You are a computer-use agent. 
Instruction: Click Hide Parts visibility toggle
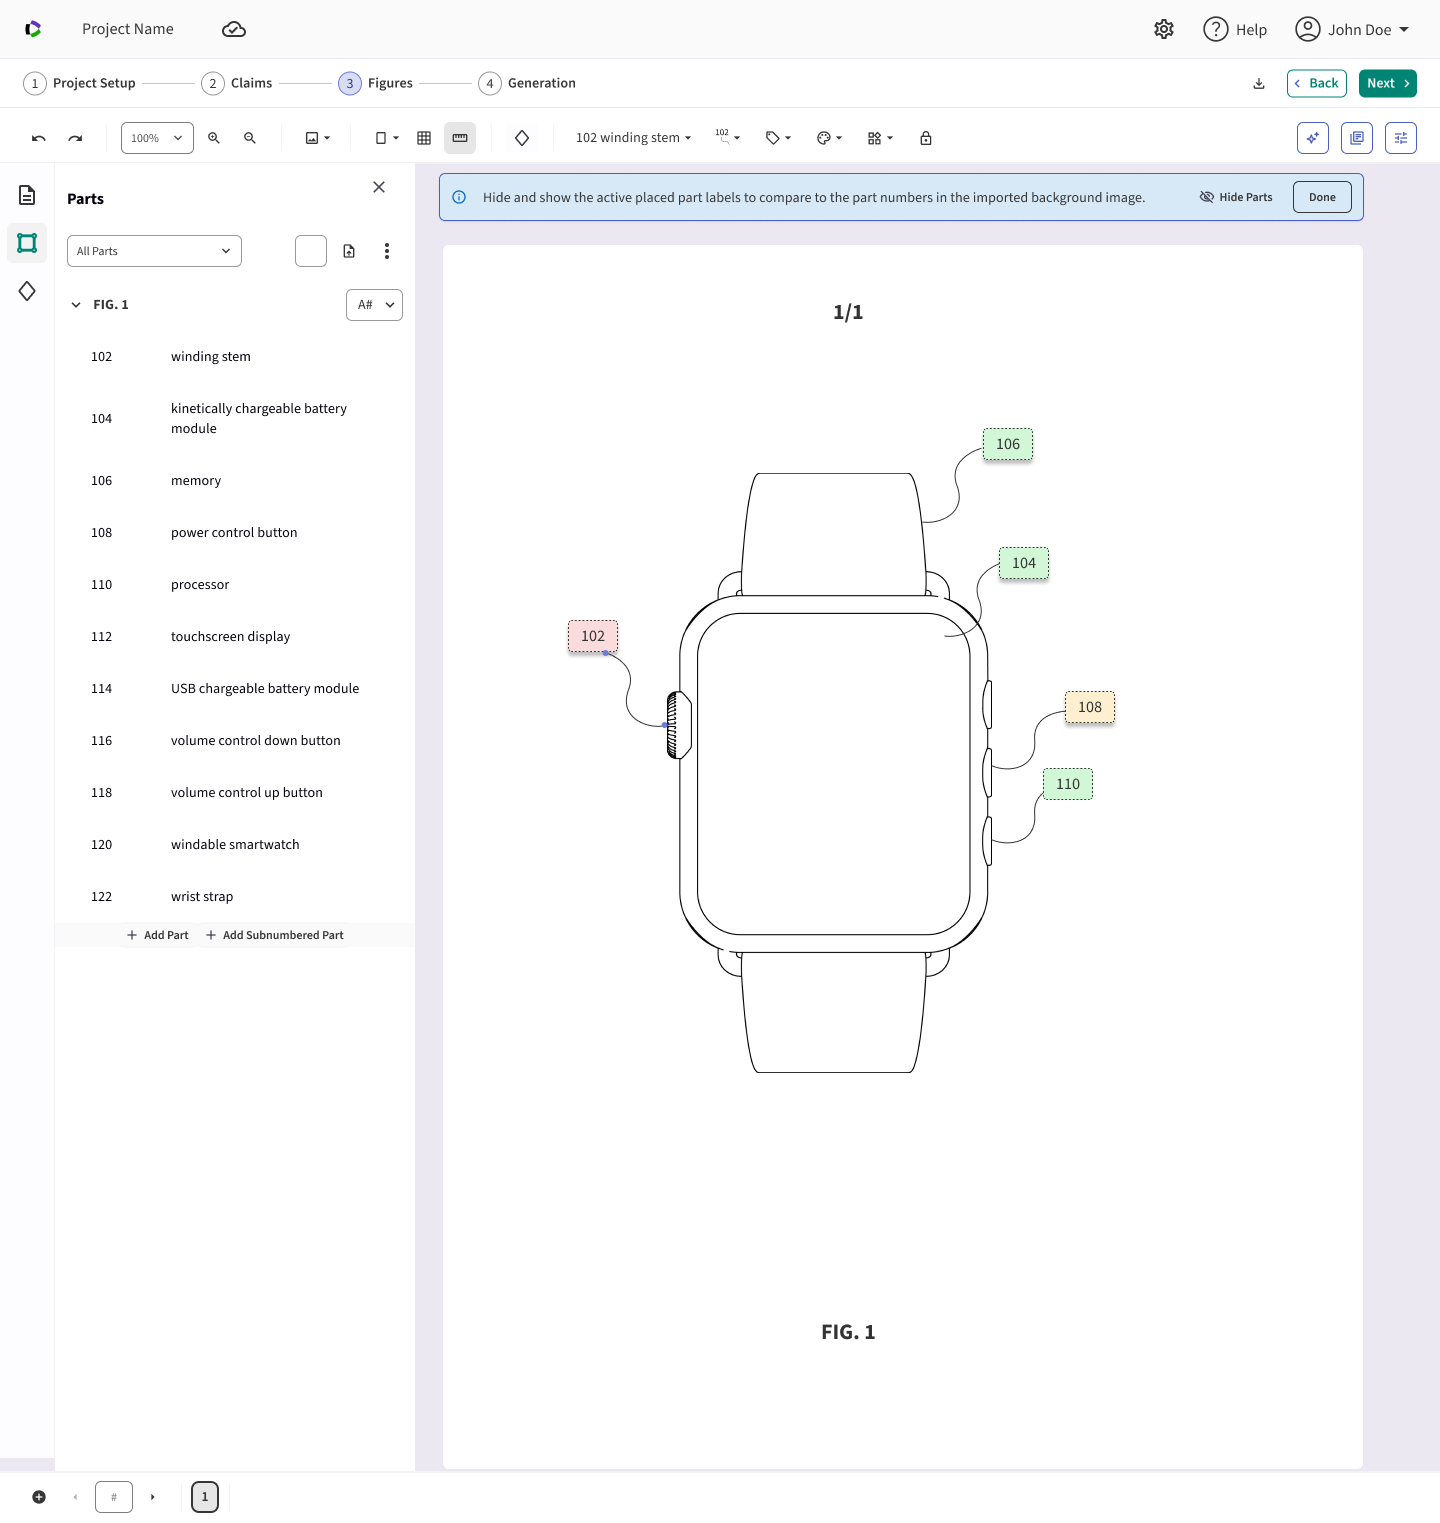tap(1236, 197)
